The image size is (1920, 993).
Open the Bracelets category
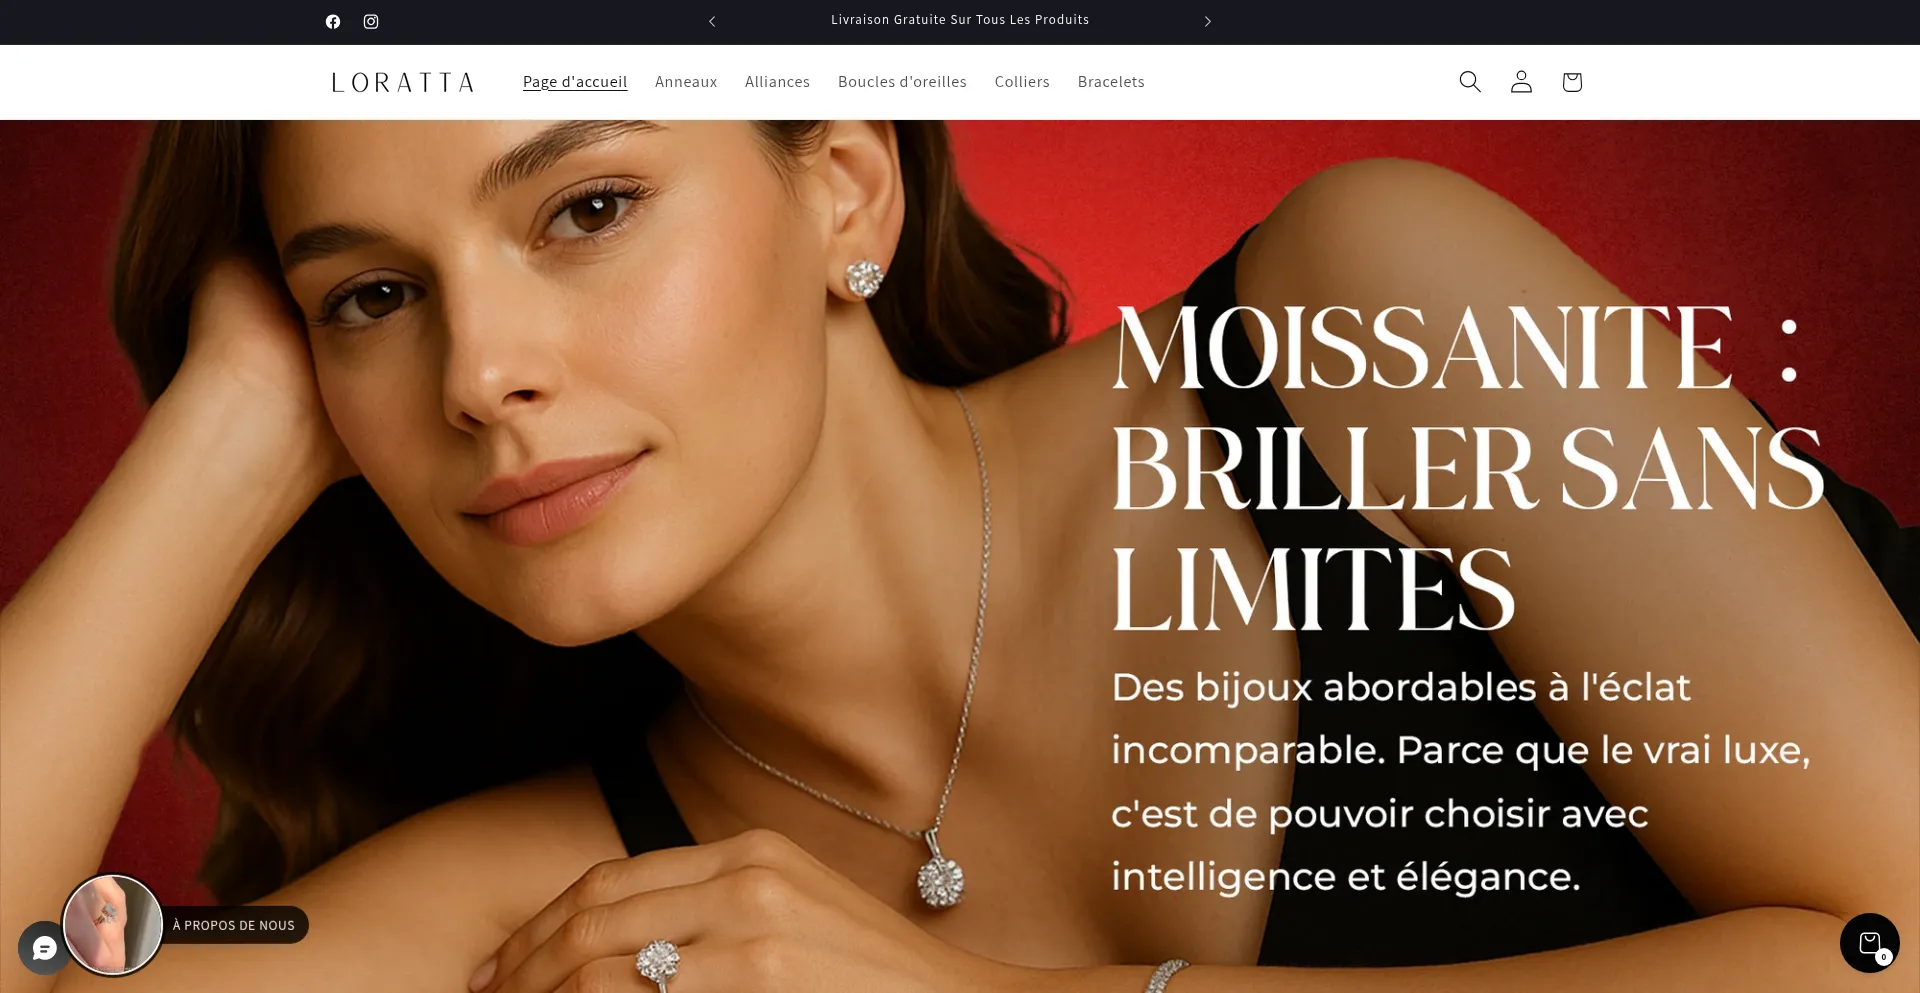click(x=1111, y=82)
